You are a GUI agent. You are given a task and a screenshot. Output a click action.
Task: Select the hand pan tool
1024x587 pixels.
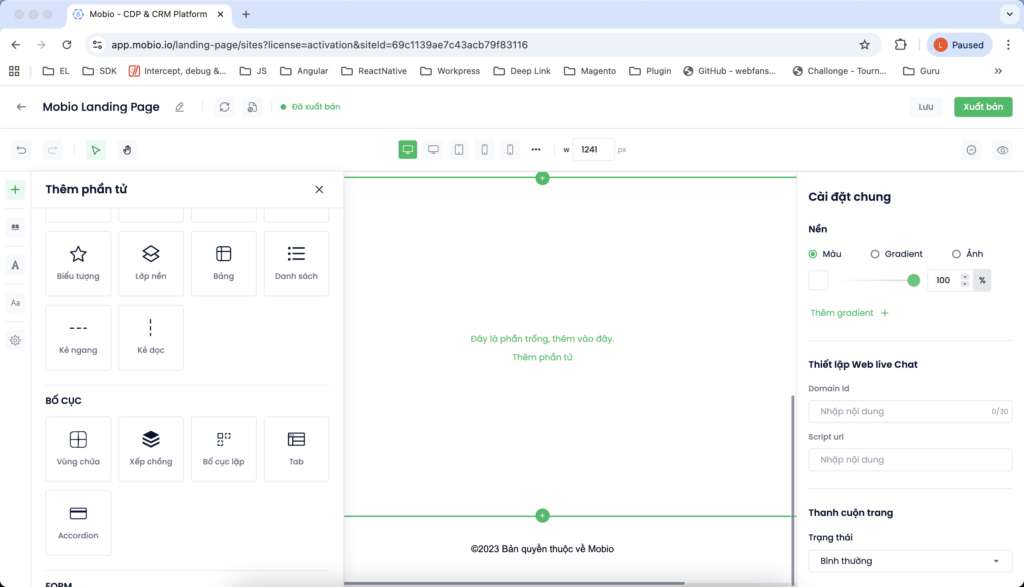(126, 150)
